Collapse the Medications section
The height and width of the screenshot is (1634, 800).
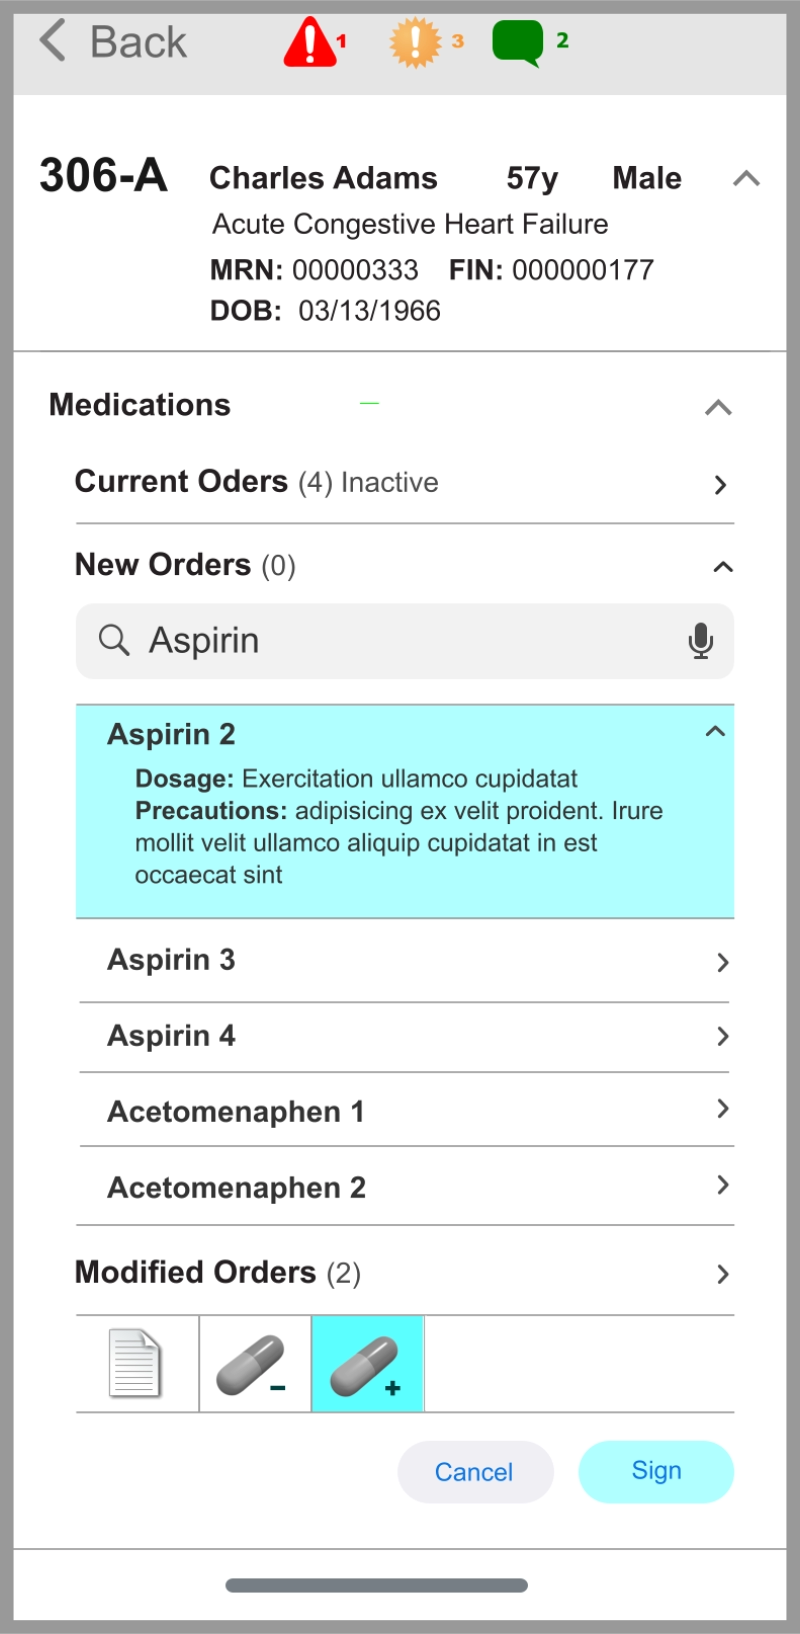(x=718, y=407)
